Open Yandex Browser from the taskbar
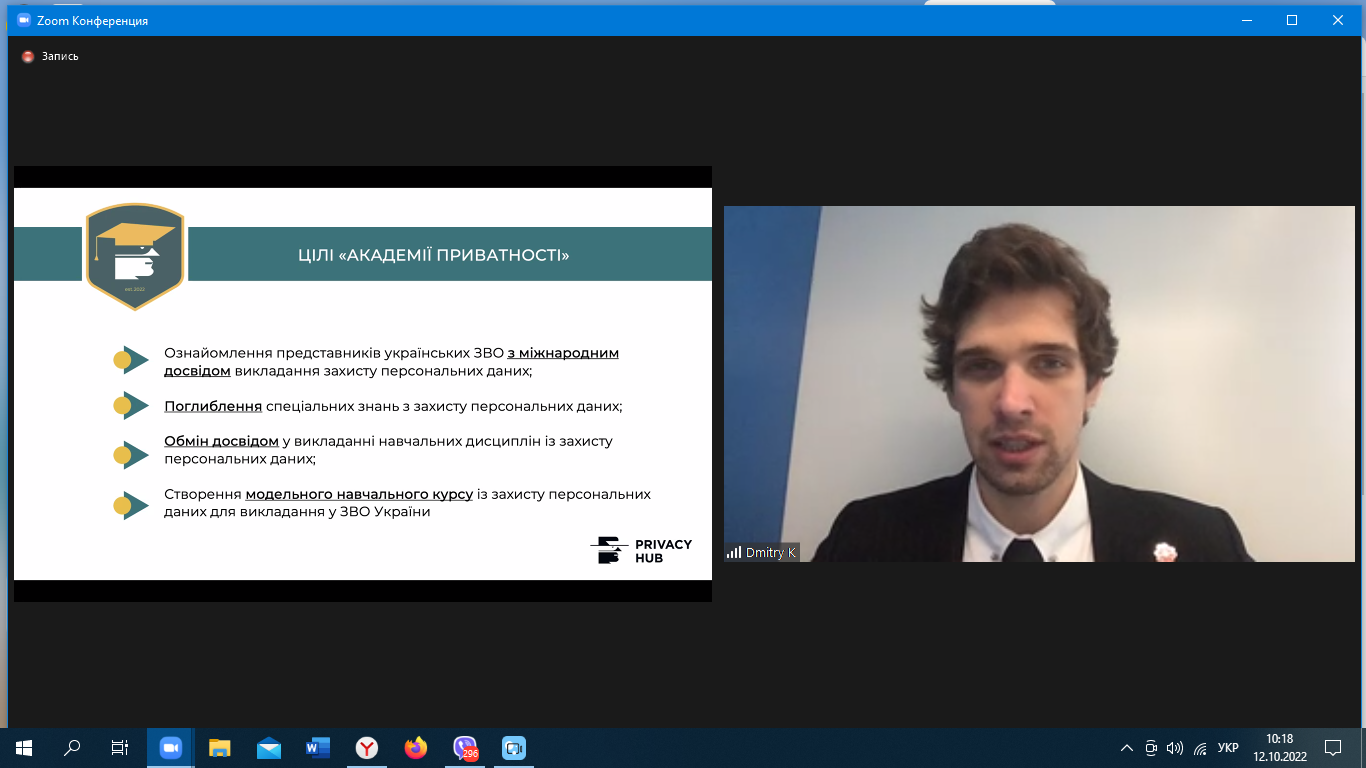The width and height of the screenshot is (1366, 768). (x=367, y=747)
